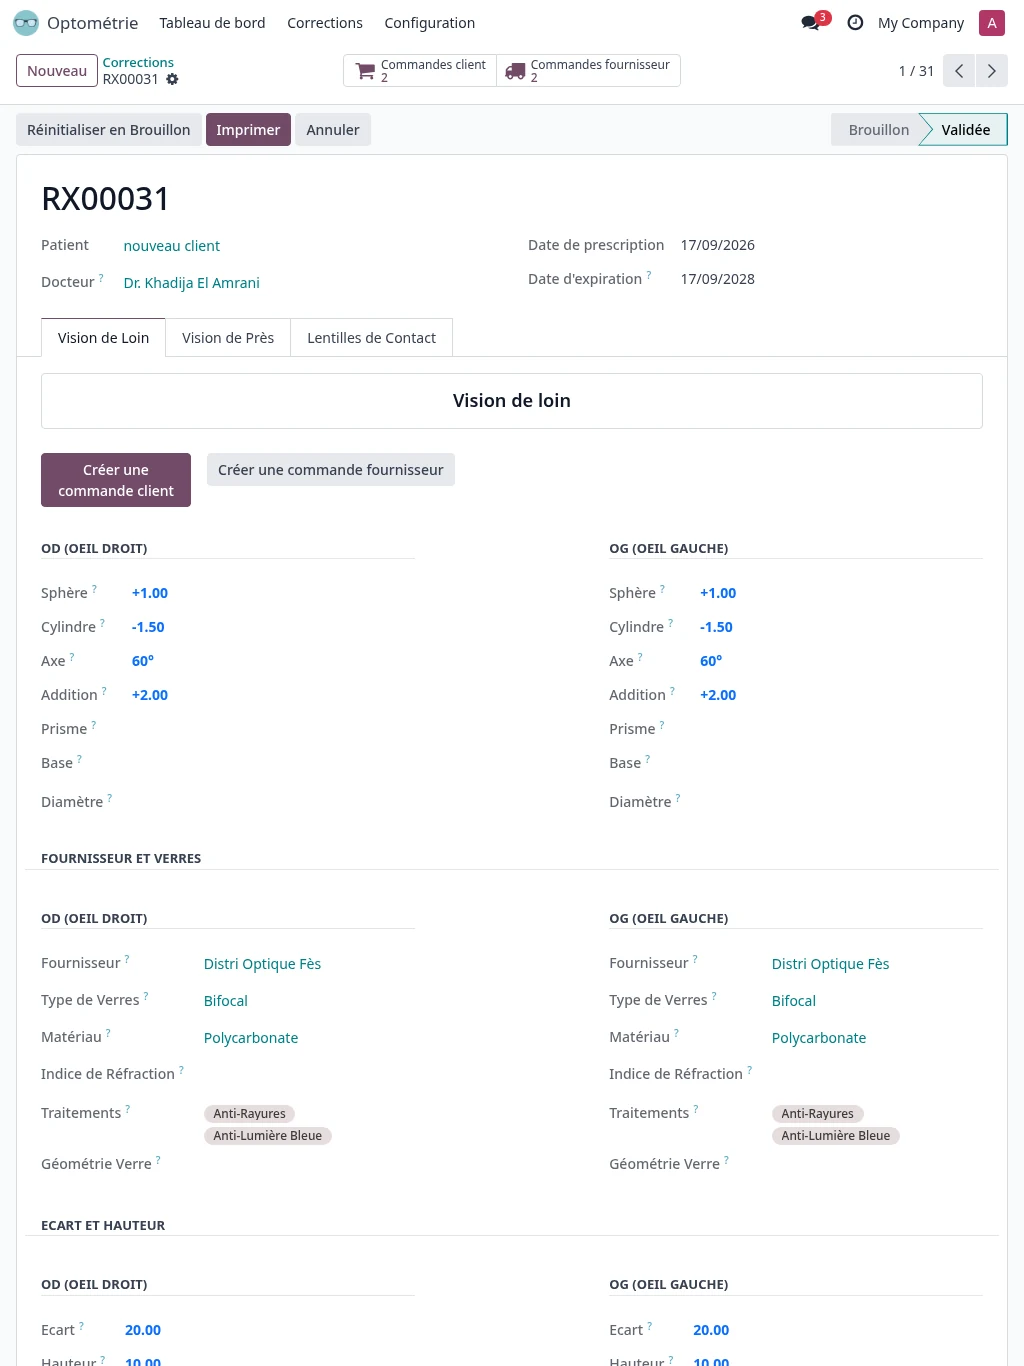
Task: Click the gear icon next to RX00031
Action: pyautogui.click(x=172, y=79)
